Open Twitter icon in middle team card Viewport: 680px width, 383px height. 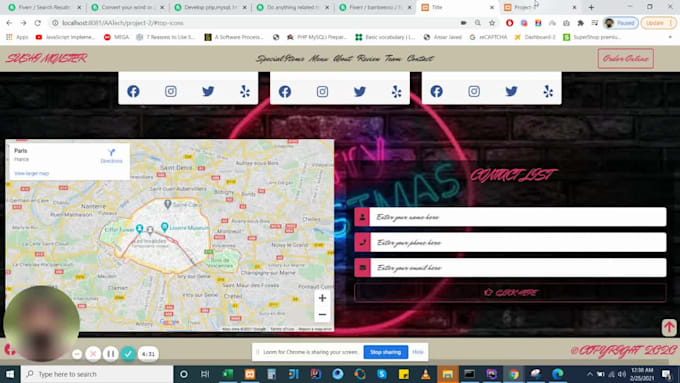tap(360, 92)
